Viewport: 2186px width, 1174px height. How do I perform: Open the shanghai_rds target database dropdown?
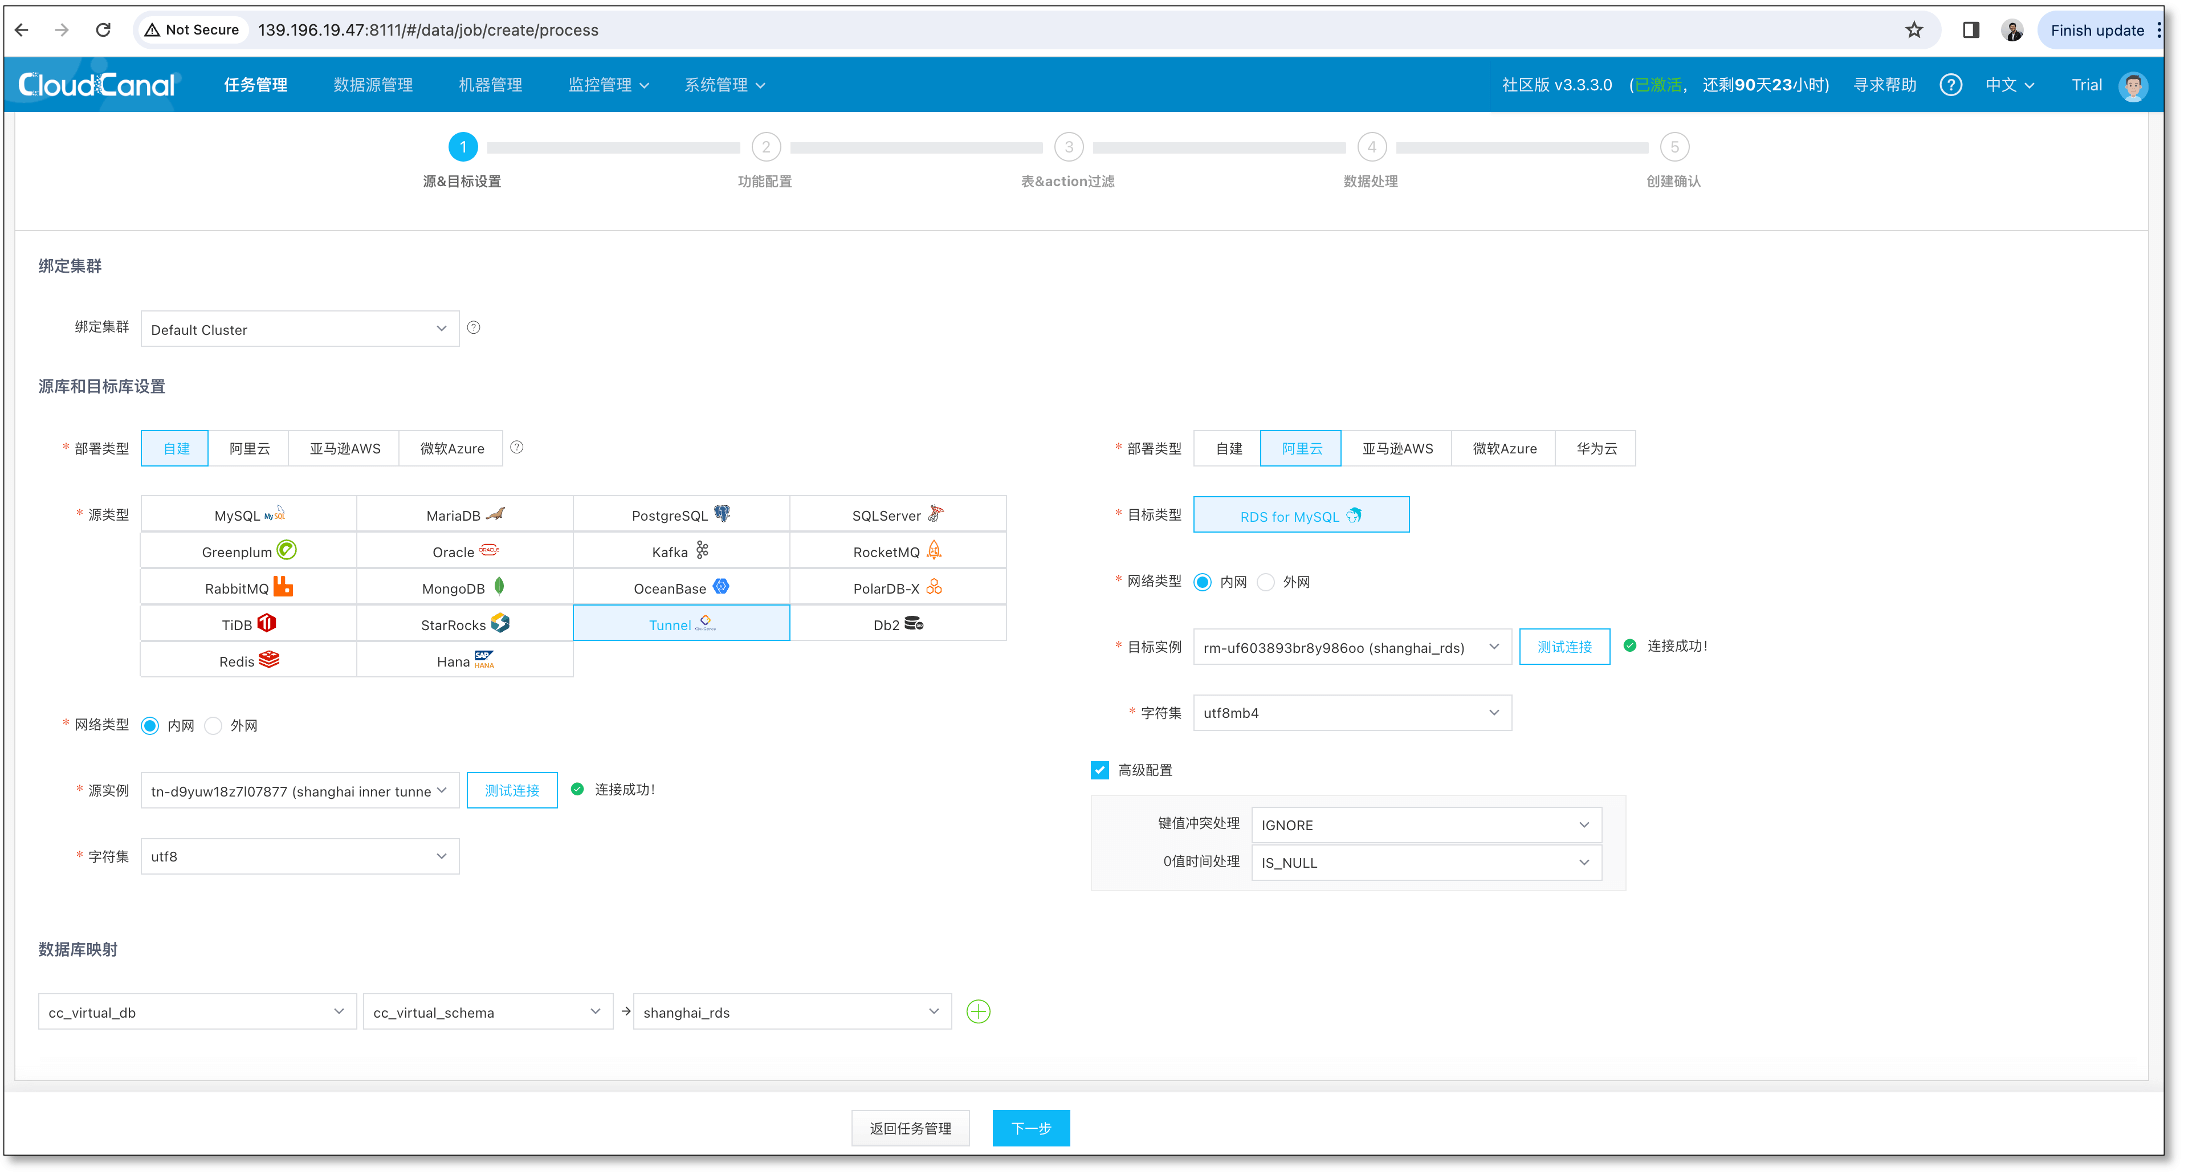[x=791, y=1012]
